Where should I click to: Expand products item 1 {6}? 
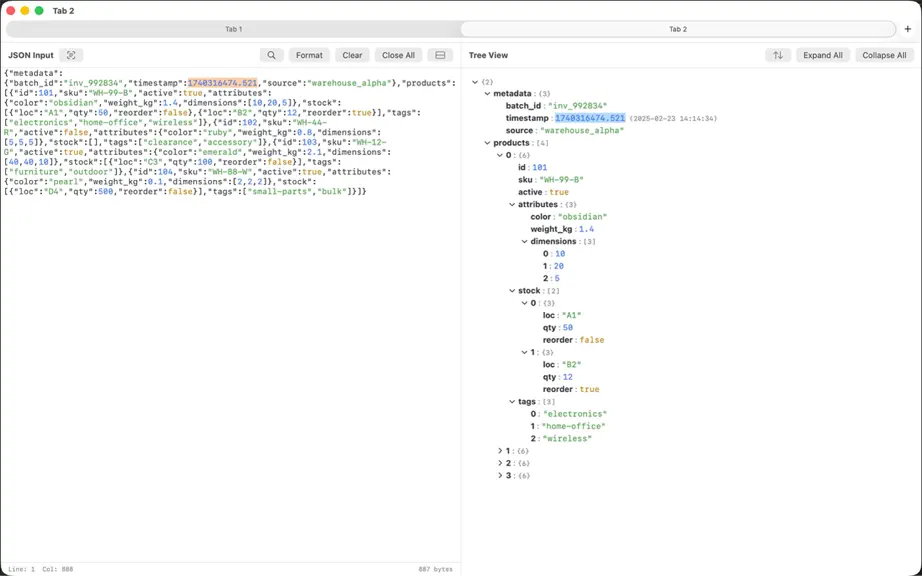[x=500, y=451]
